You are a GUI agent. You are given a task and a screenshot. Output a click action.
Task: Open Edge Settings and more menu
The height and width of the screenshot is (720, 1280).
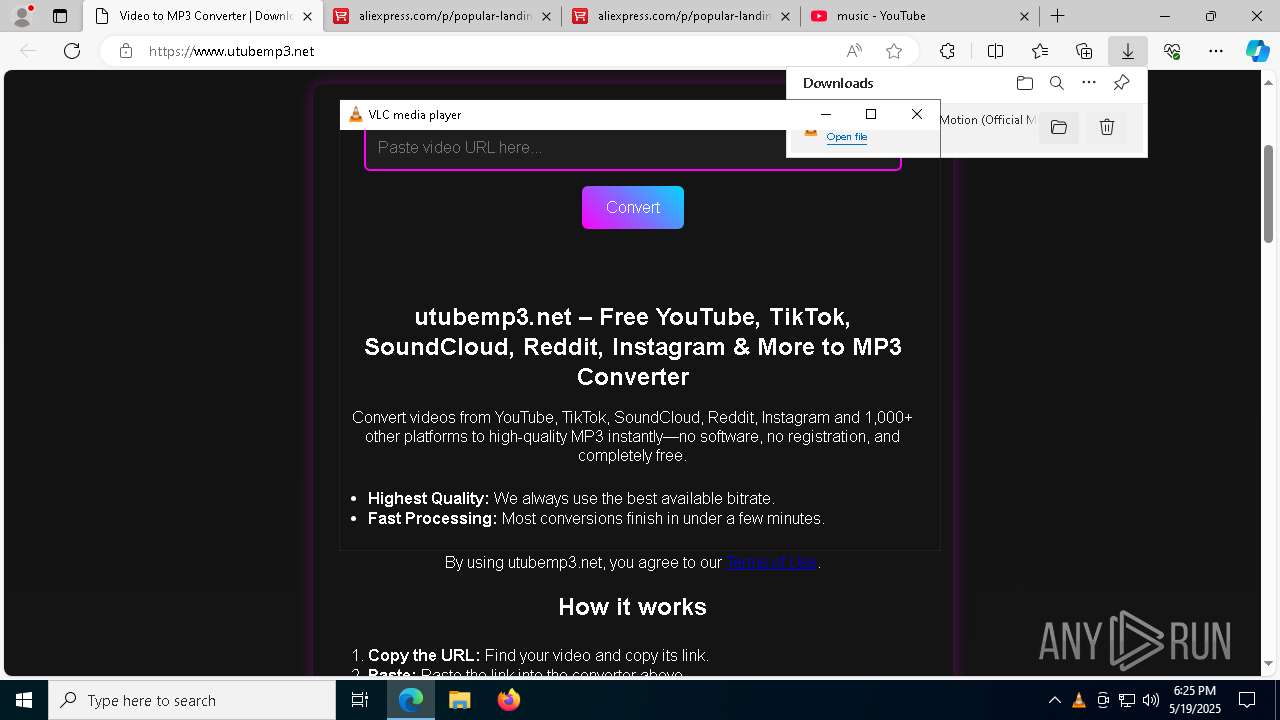1216,51
